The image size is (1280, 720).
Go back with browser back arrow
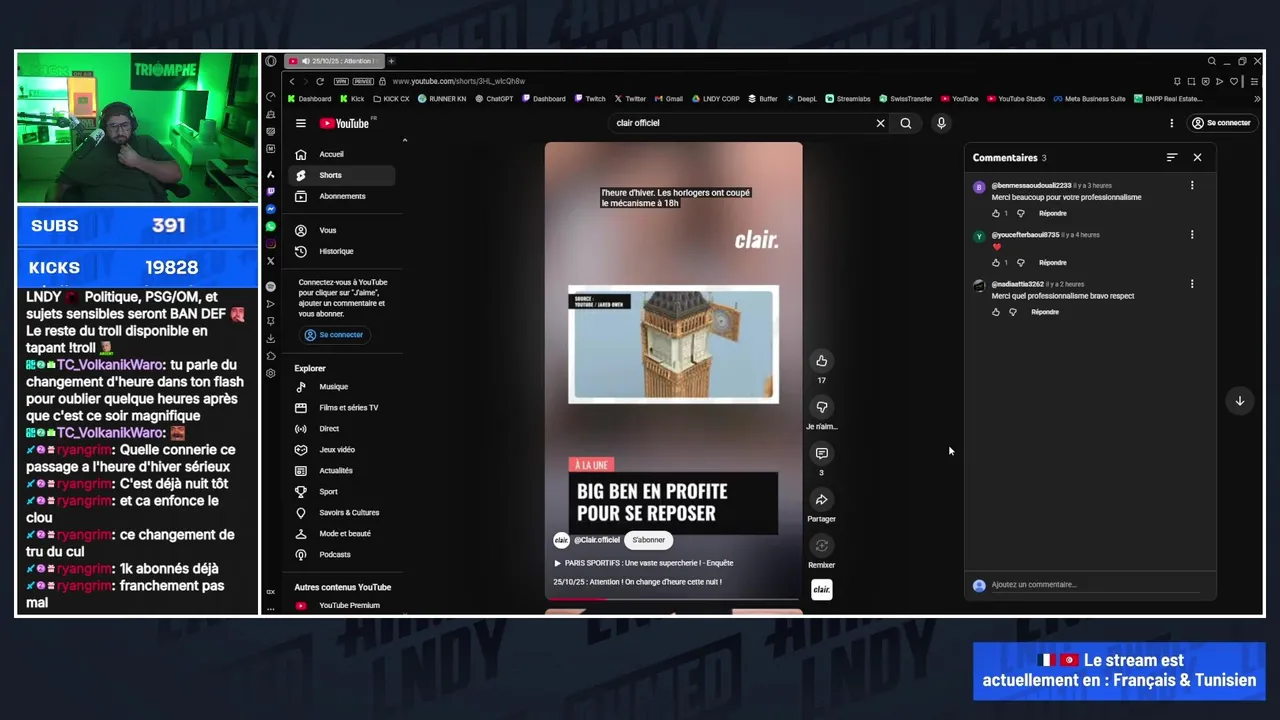tap(292, 81)
